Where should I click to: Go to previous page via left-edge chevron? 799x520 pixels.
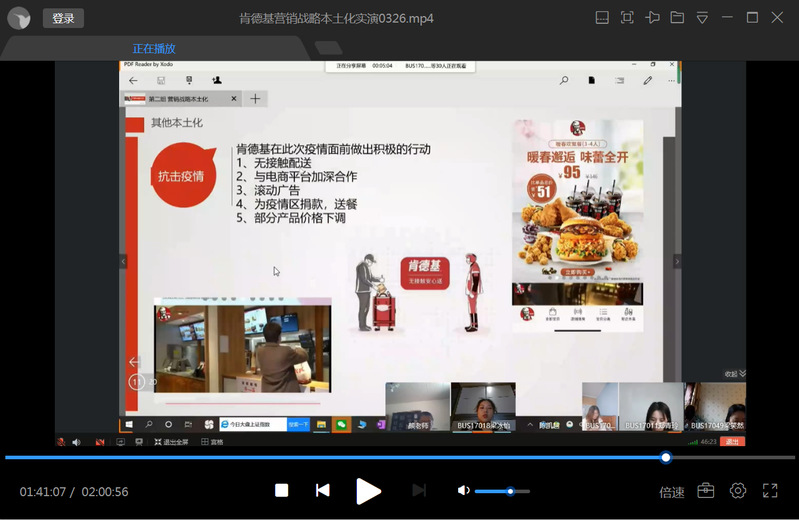click(123, 262)
